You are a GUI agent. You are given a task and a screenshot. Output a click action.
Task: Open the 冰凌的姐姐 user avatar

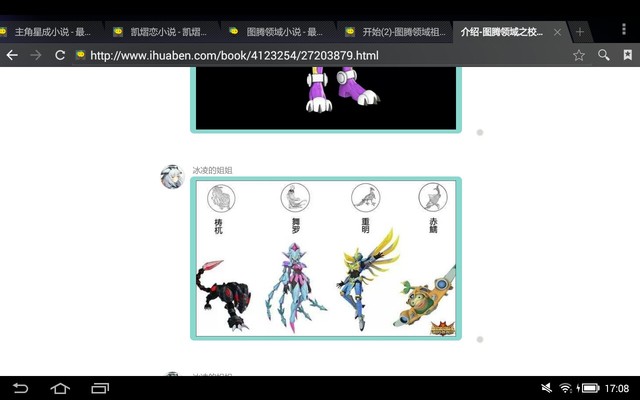[172, 177]
